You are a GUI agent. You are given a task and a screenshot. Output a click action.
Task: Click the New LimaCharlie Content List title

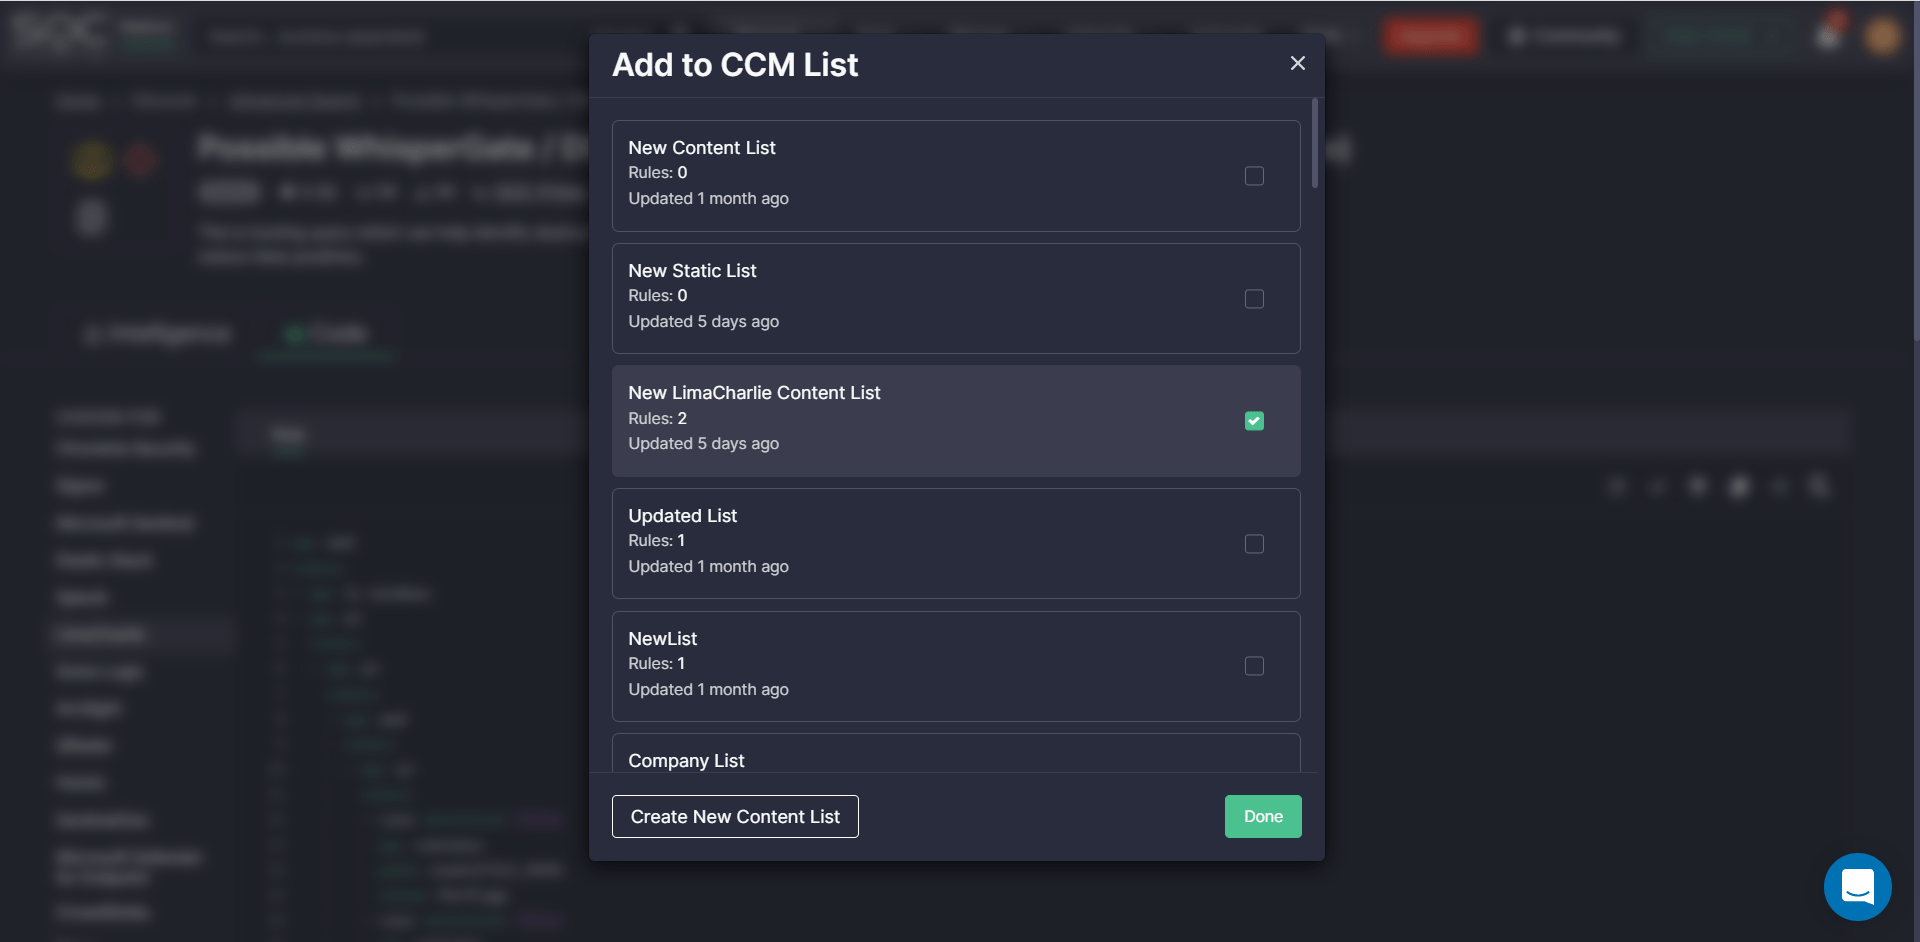coord(754,393)
